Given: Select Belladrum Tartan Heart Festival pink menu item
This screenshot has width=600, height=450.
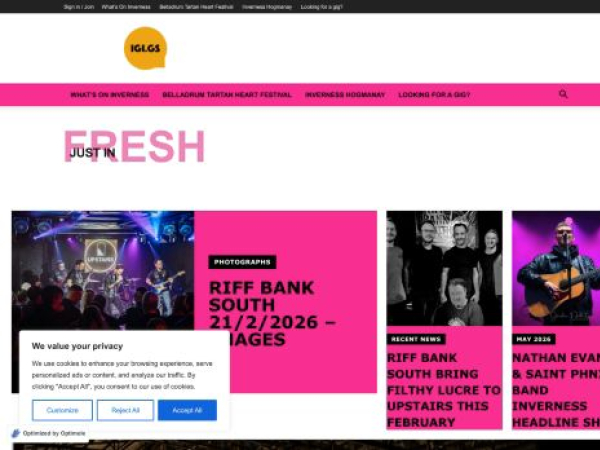Looking at the screenshot, I should 227,95.
